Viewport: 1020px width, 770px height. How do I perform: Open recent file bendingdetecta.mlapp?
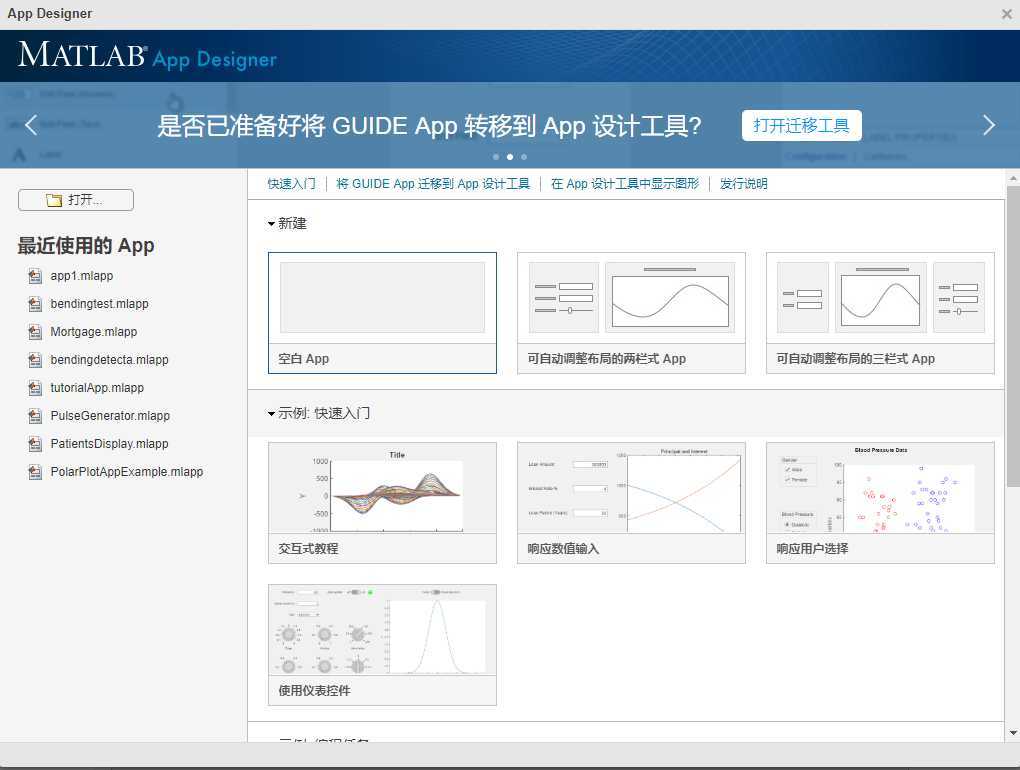pos(109,360)
